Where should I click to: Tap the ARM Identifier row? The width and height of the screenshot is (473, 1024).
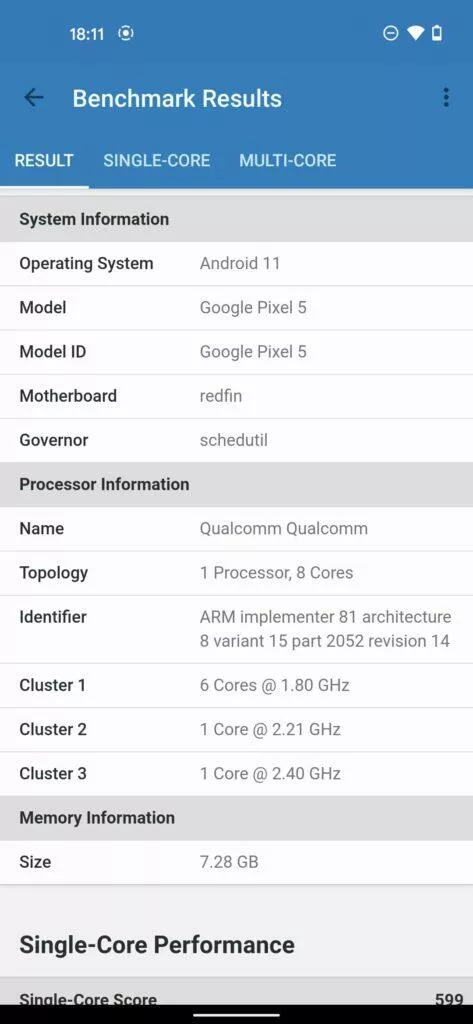pos(236,630)
